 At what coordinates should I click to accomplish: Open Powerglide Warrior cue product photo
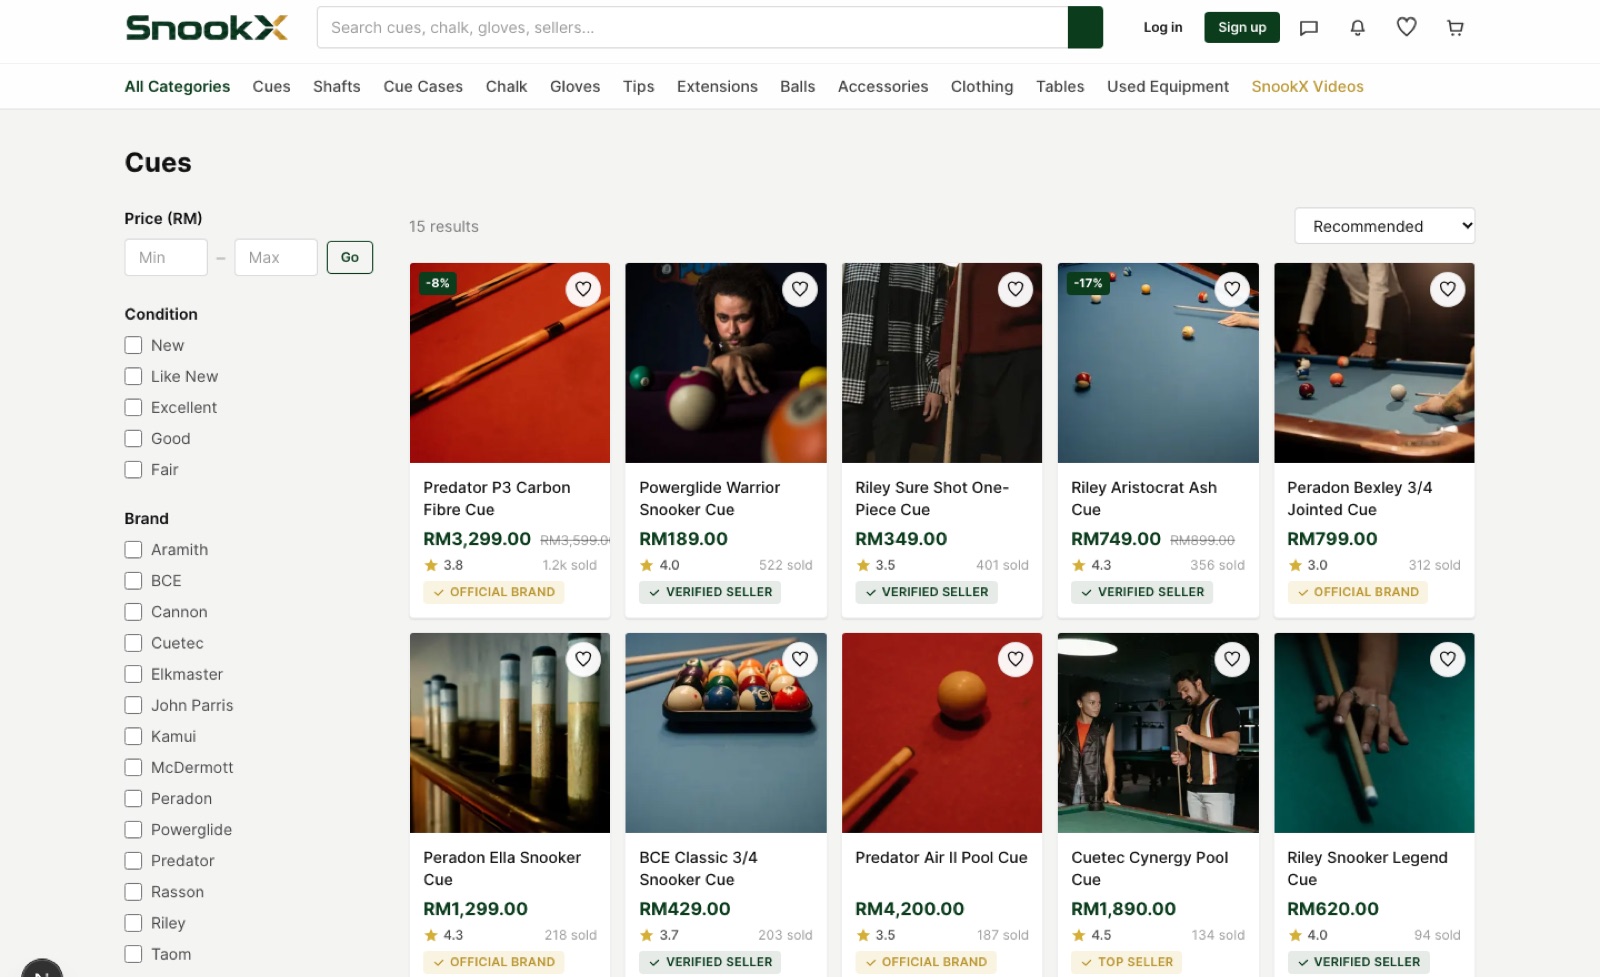click(x=726, y=363)
